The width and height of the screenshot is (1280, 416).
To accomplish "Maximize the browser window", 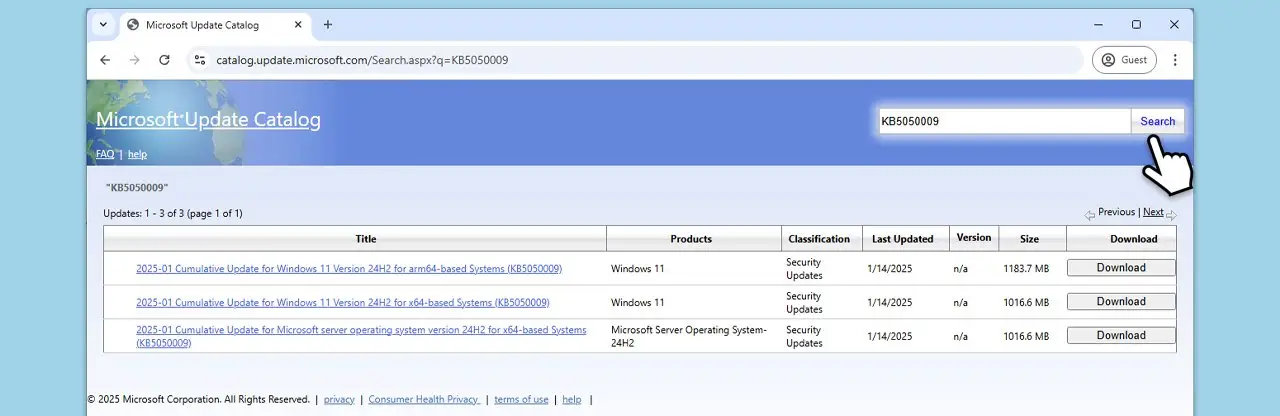I will pos(1136,25).
